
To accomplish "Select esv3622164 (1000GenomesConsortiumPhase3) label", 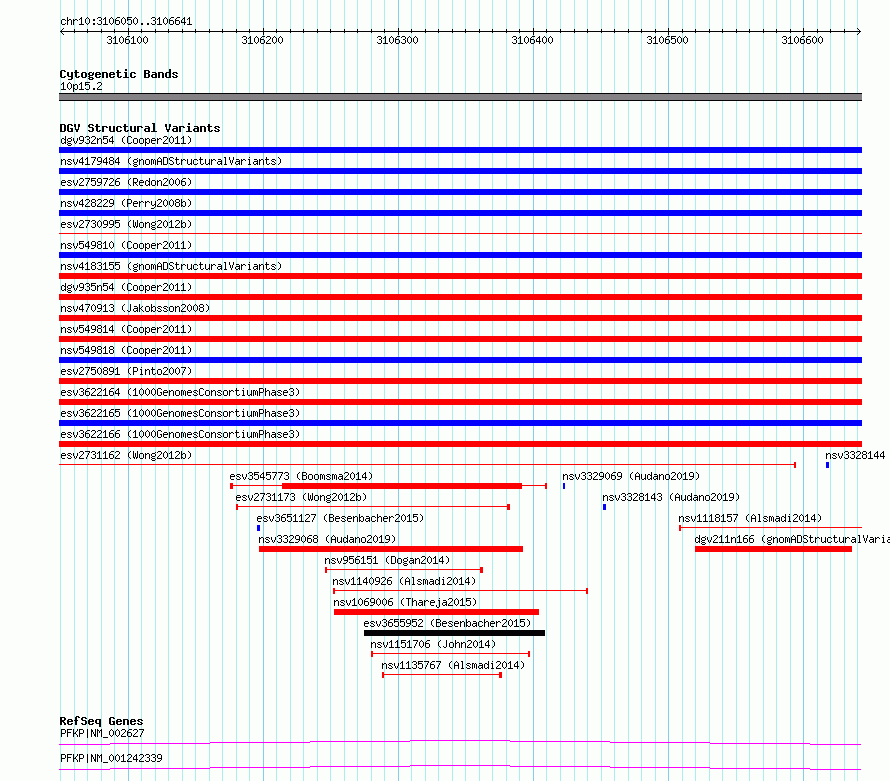I will (180, 392).
